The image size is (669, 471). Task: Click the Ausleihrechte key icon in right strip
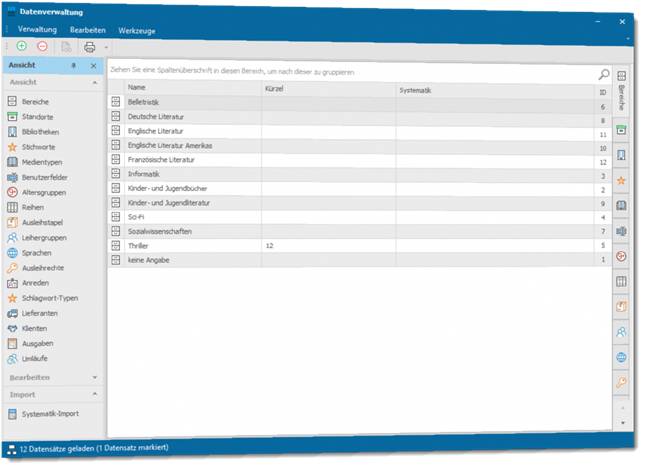(x=621, y=383)
